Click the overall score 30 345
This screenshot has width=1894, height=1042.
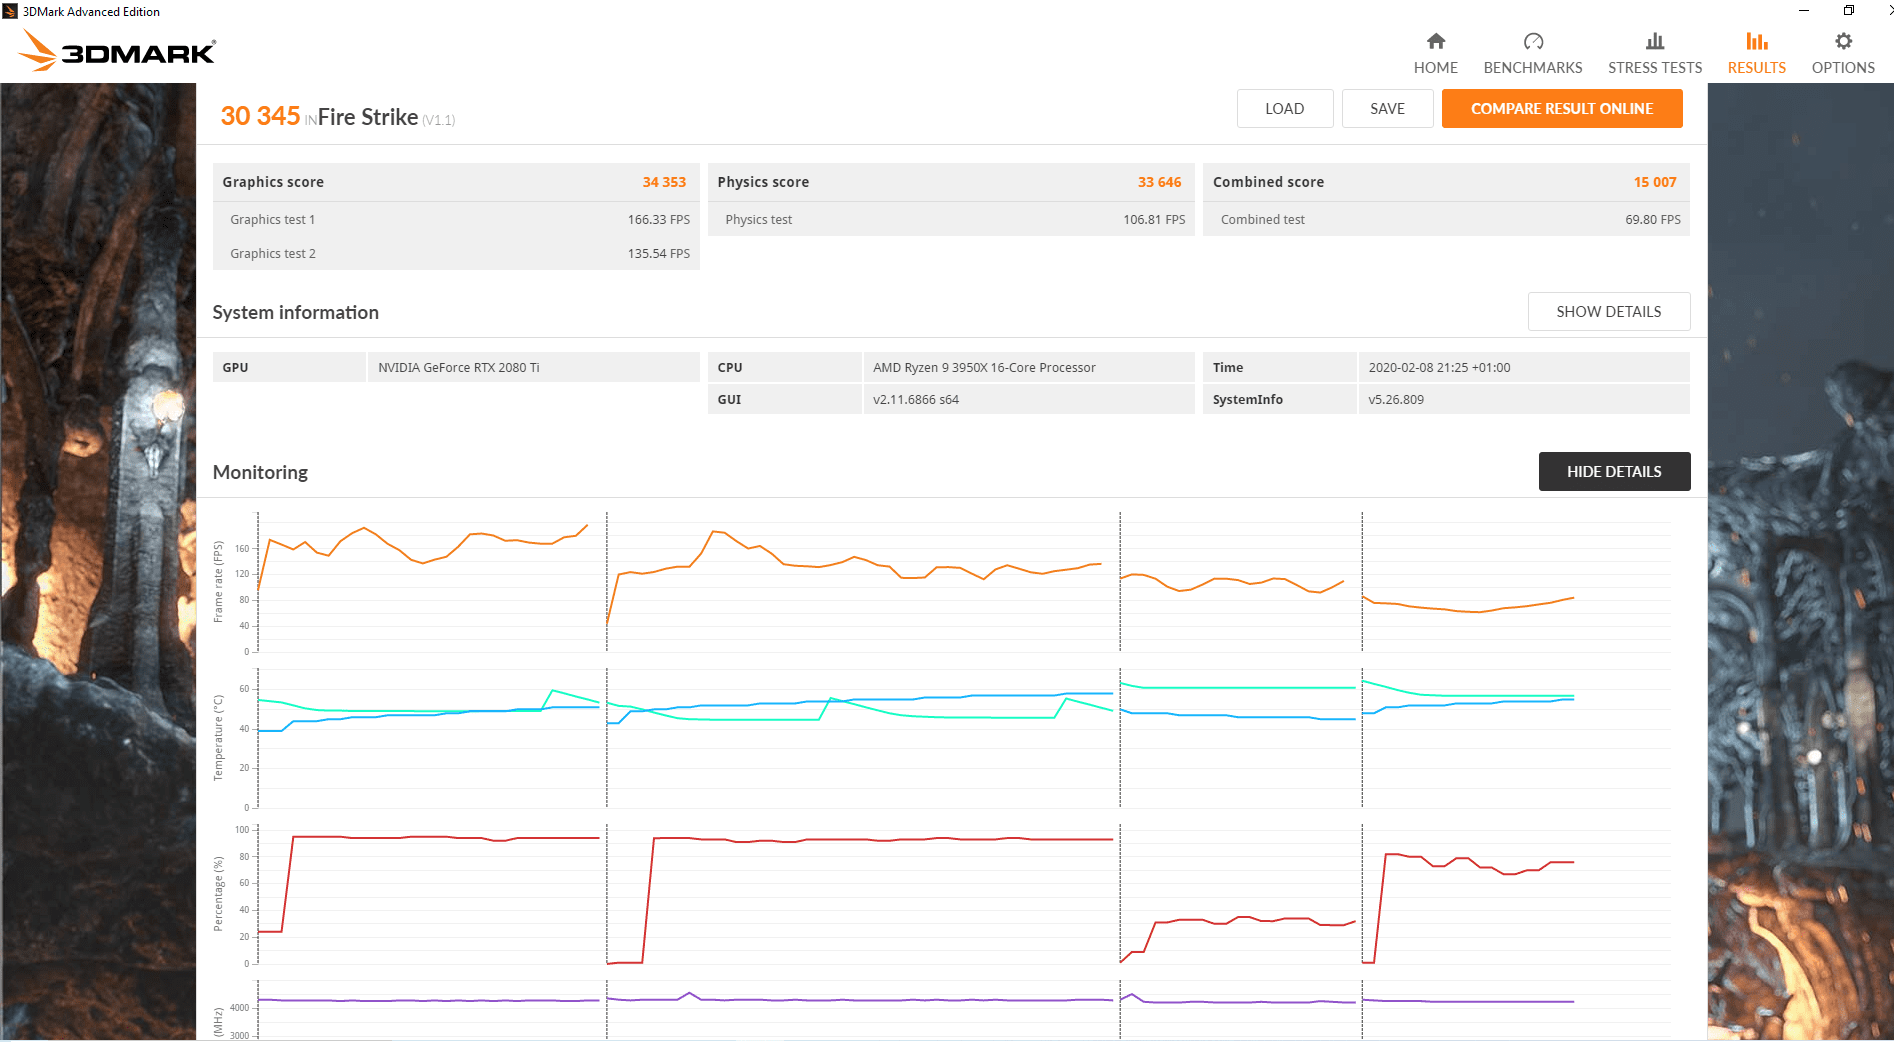(x=260, y=116)
